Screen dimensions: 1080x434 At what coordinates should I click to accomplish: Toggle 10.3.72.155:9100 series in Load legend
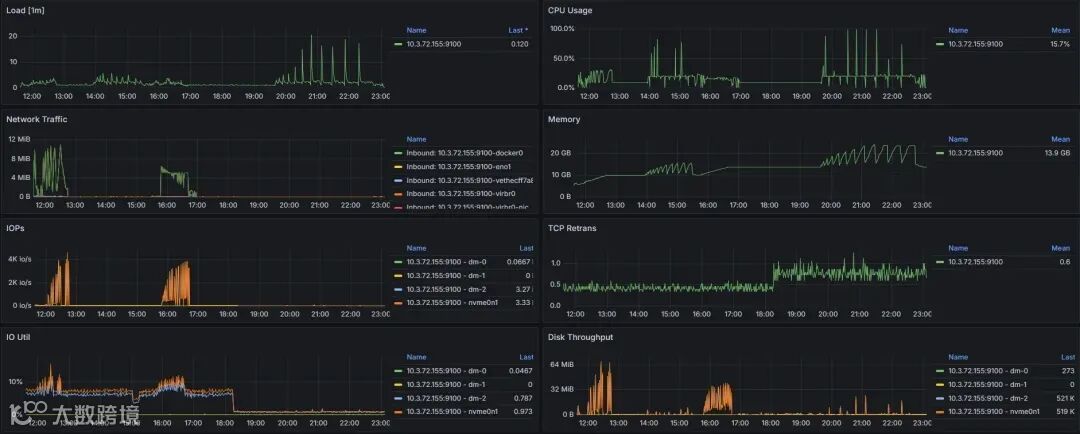click(x=433, y=43)
